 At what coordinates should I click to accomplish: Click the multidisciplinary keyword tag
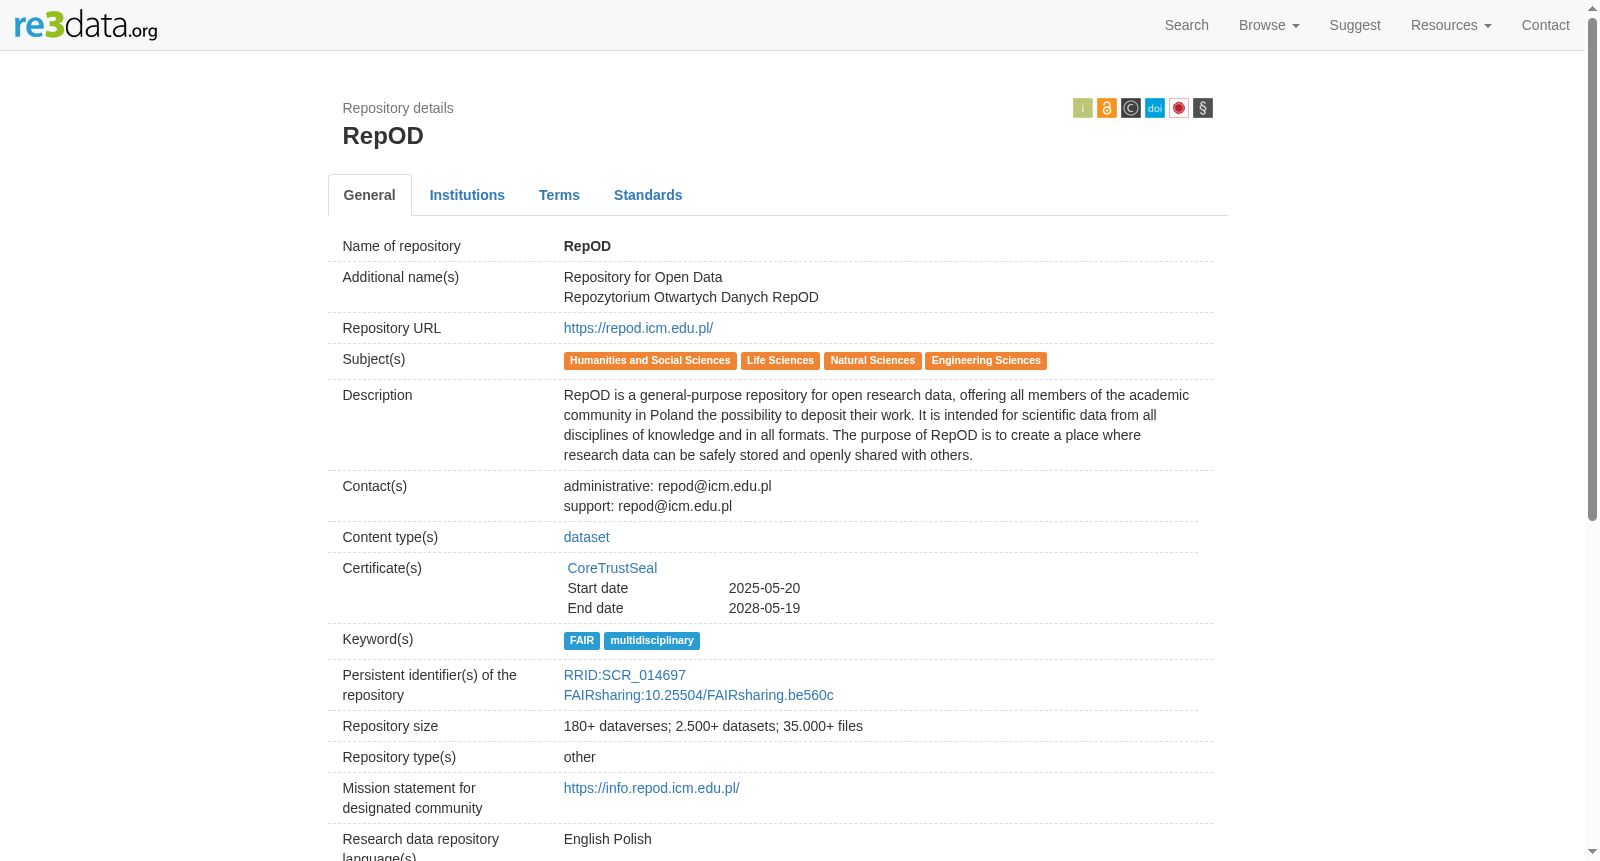(x=652, y=641)
